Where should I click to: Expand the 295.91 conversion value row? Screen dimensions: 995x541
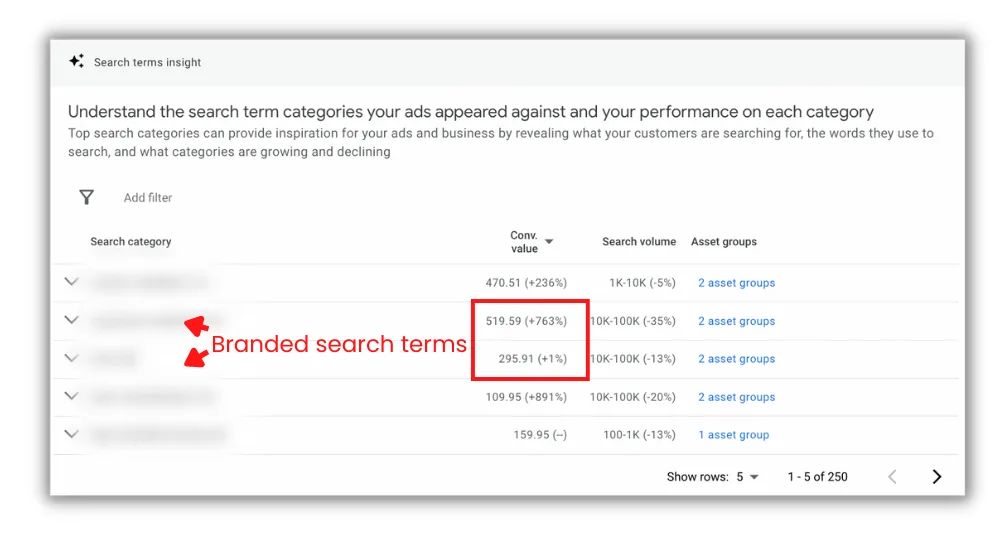pyautogui.click(x=72, y=358)
